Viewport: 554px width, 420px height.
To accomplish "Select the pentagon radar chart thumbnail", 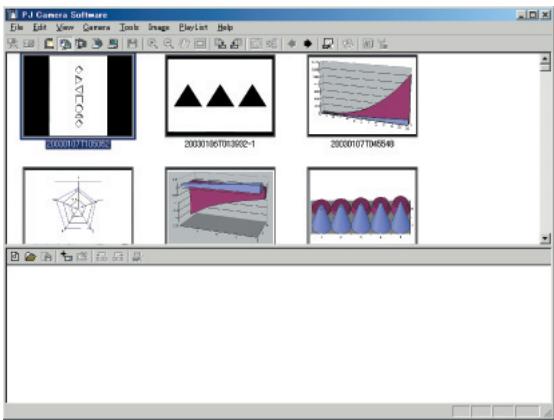I will 78,206.
